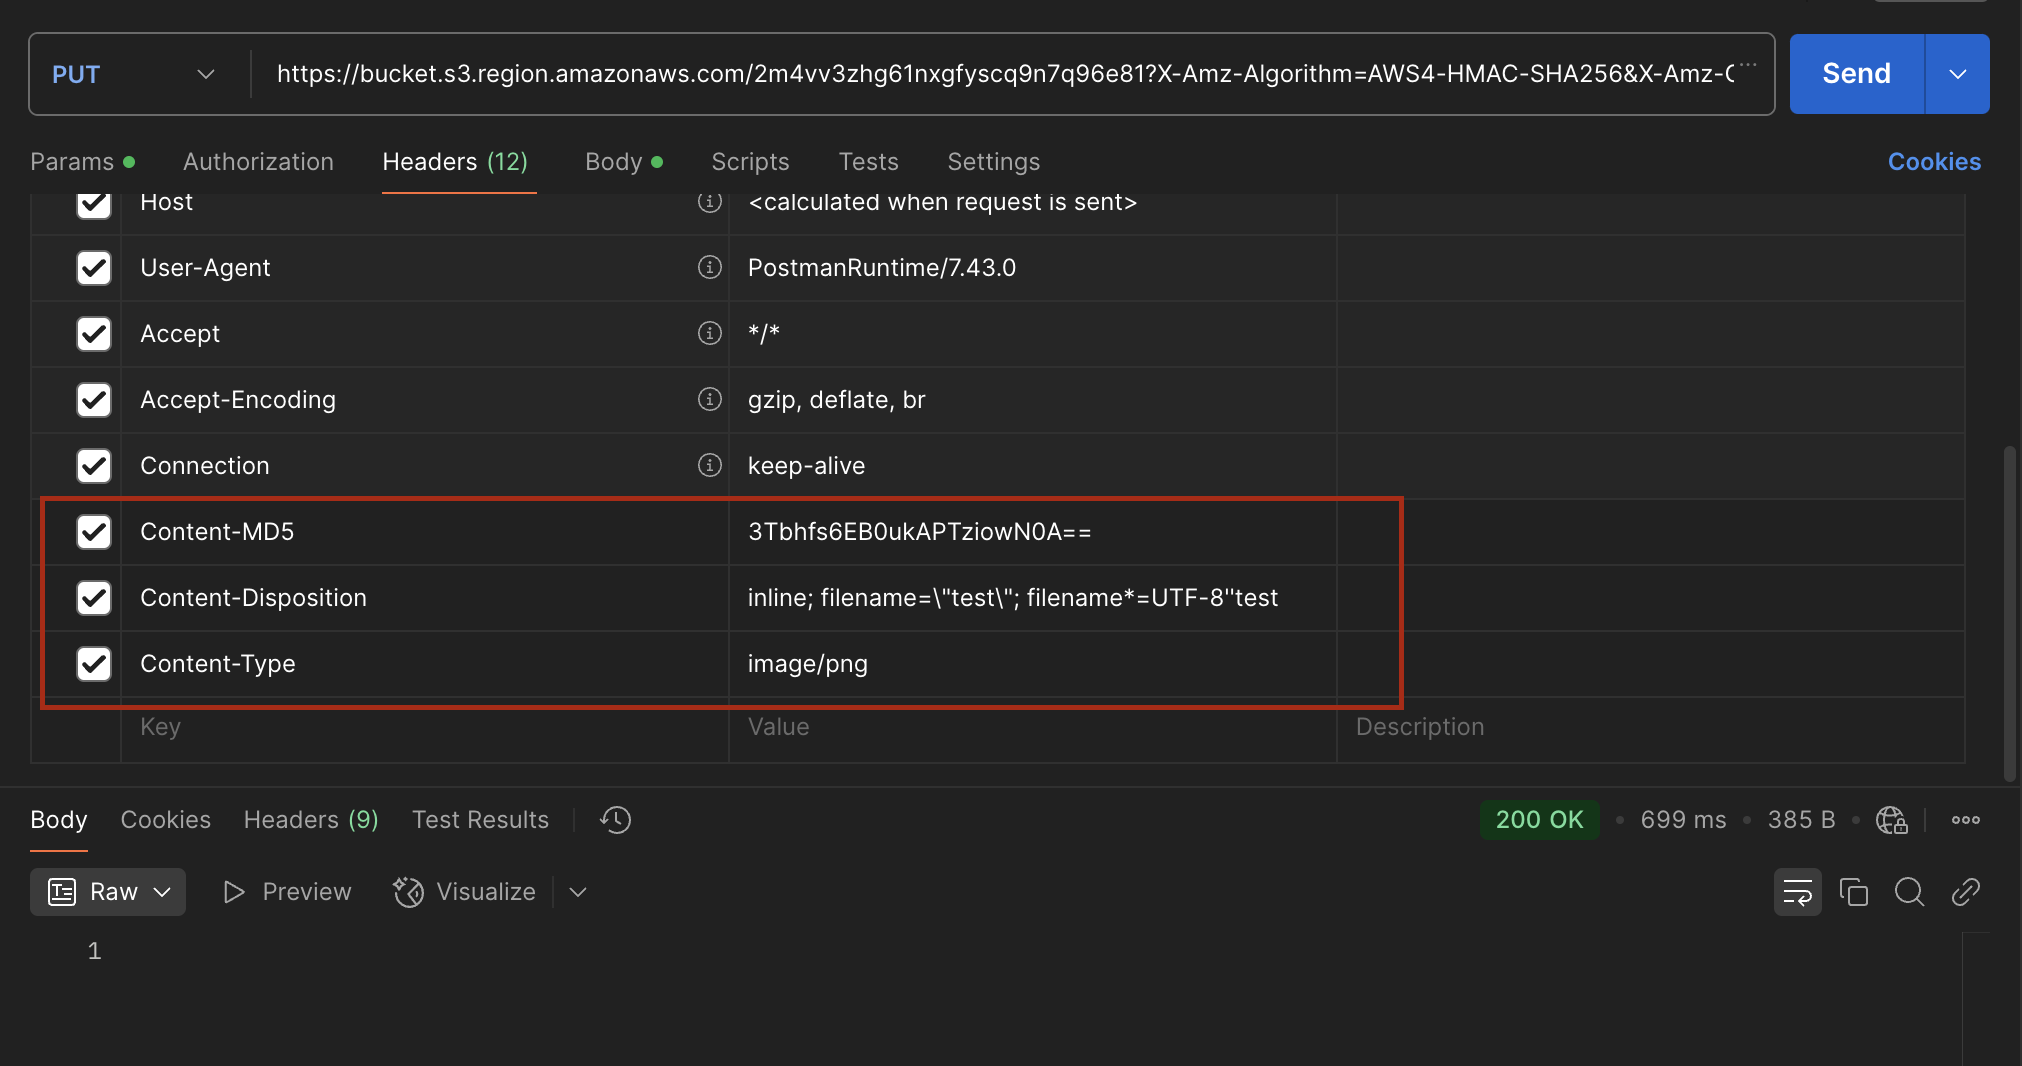Disable the Content-Type header

coord(94,664)
